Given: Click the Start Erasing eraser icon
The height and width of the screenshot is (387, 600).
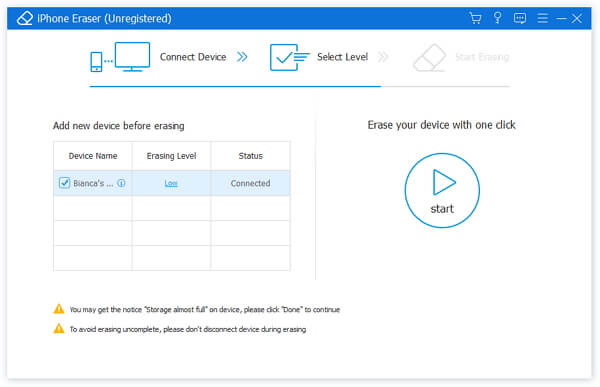Looking at the screenshot, I should (x=430, y=58).
